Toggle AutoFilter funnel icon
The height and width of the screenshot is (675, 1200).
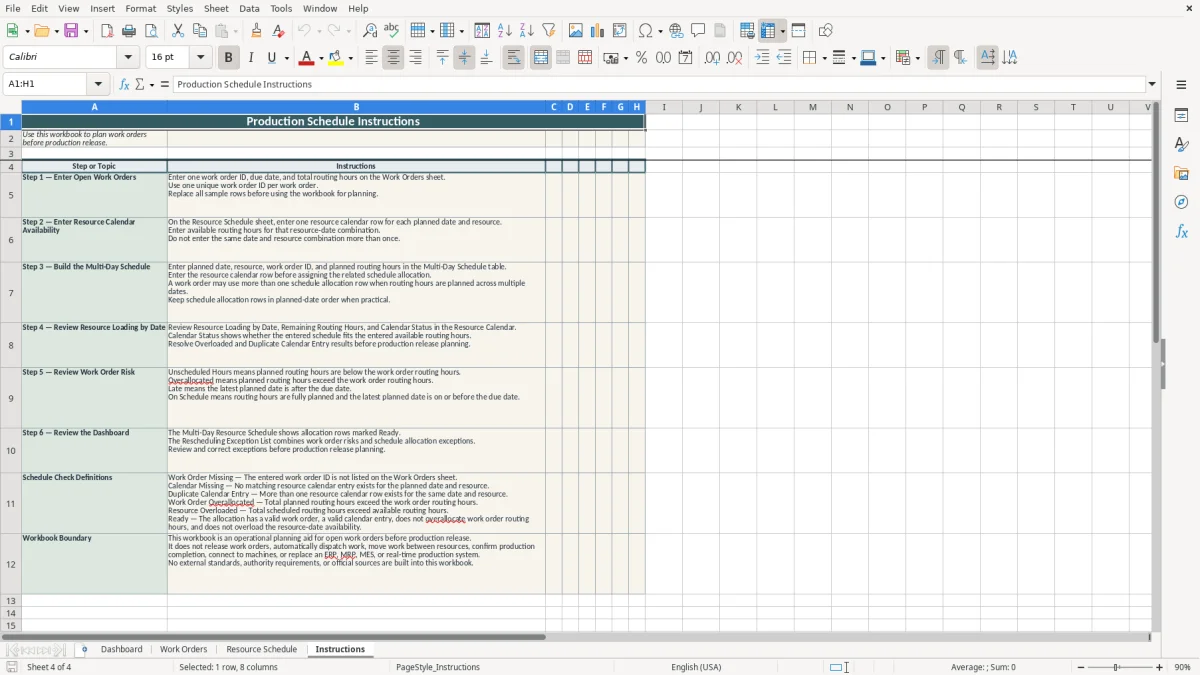click(x=548, y=31)
